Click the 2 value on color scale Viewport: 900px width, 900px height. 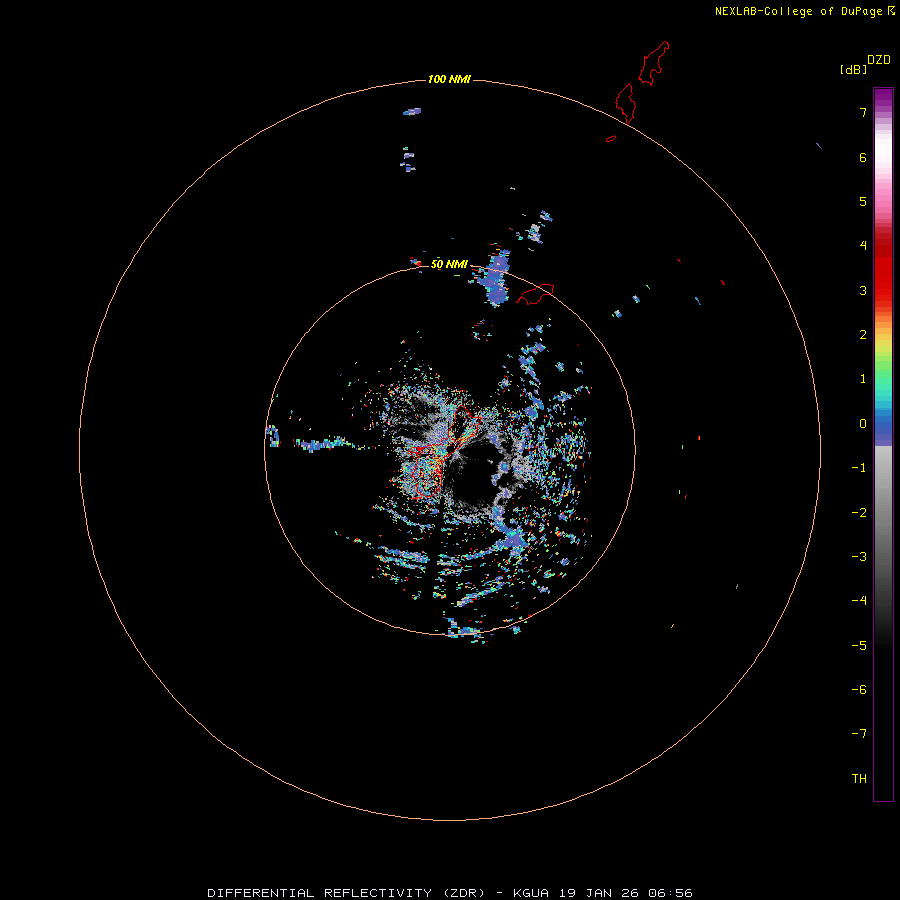[x=863, y=335]
